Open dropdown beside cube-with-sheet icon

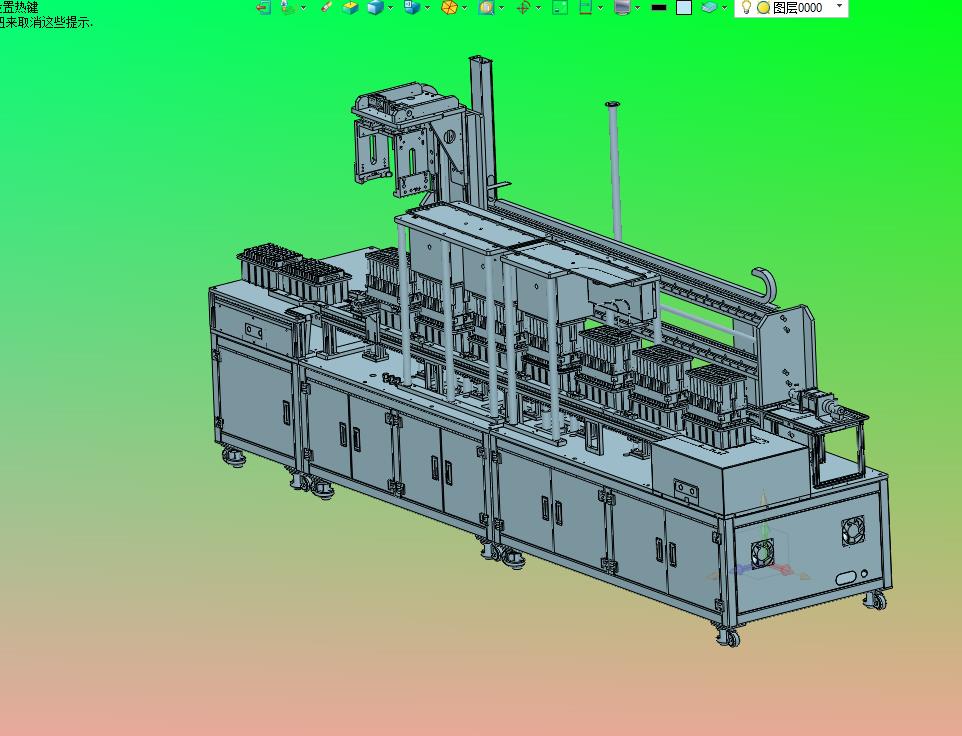pyautogui.click(x=427, y=8)
